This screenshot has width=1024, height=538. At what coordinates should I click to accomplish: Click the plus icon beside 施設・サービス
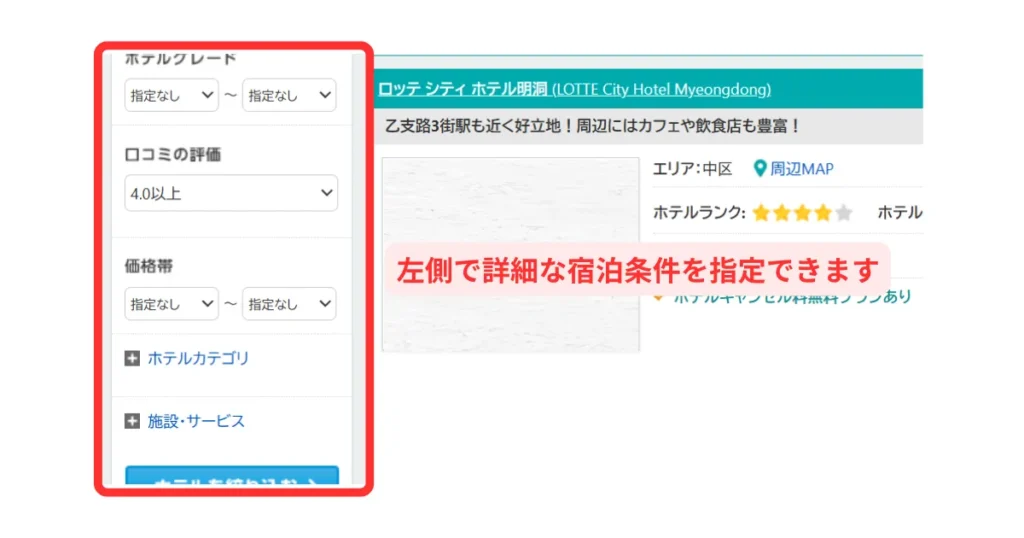tap(132, 421)
